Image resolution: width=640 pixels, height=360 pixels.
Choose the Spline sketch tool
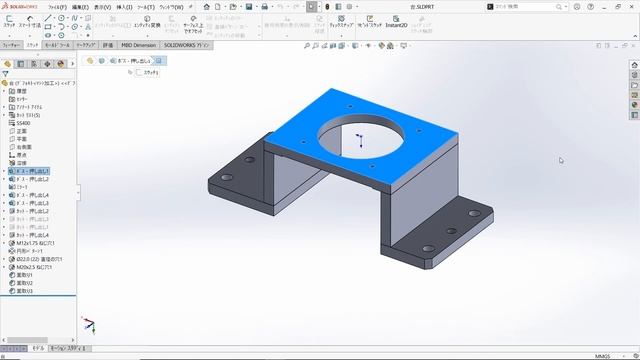pos(74,18)
